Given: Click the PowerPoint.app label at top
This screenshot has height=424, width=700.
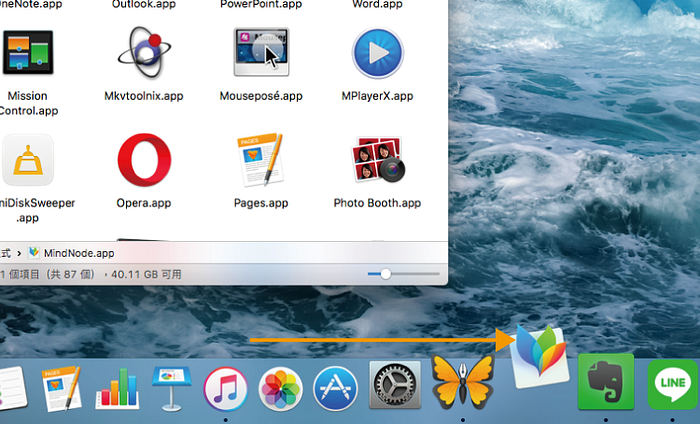Looking at the screenshot, I should [261, 4].
